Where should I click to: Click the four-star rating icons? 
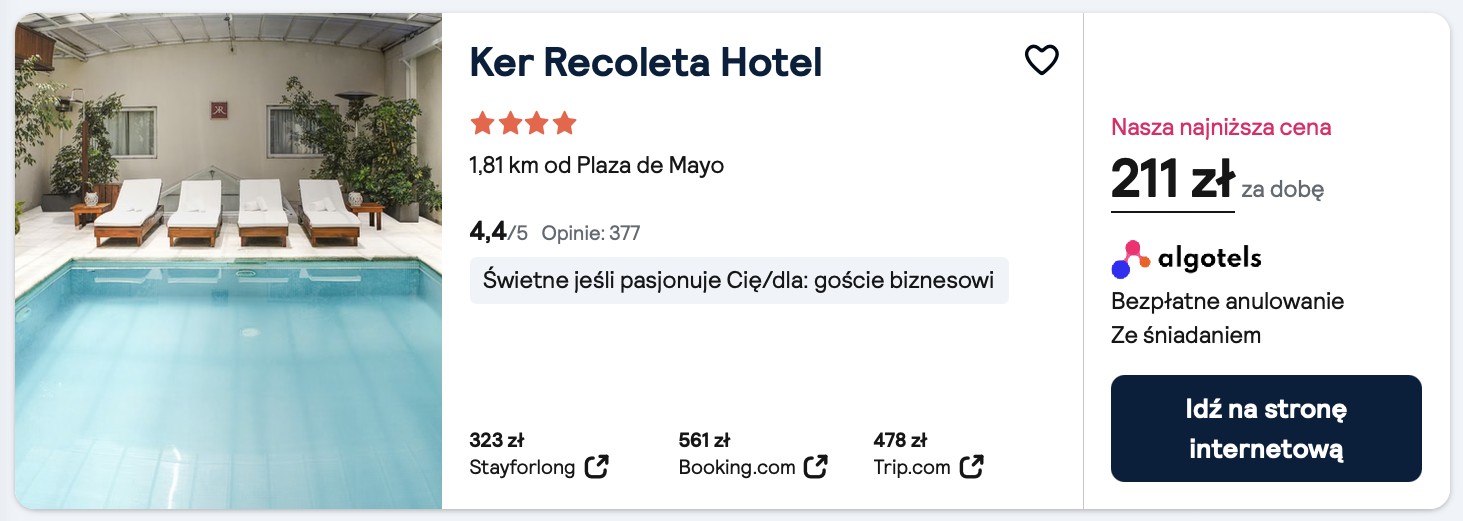523,124
